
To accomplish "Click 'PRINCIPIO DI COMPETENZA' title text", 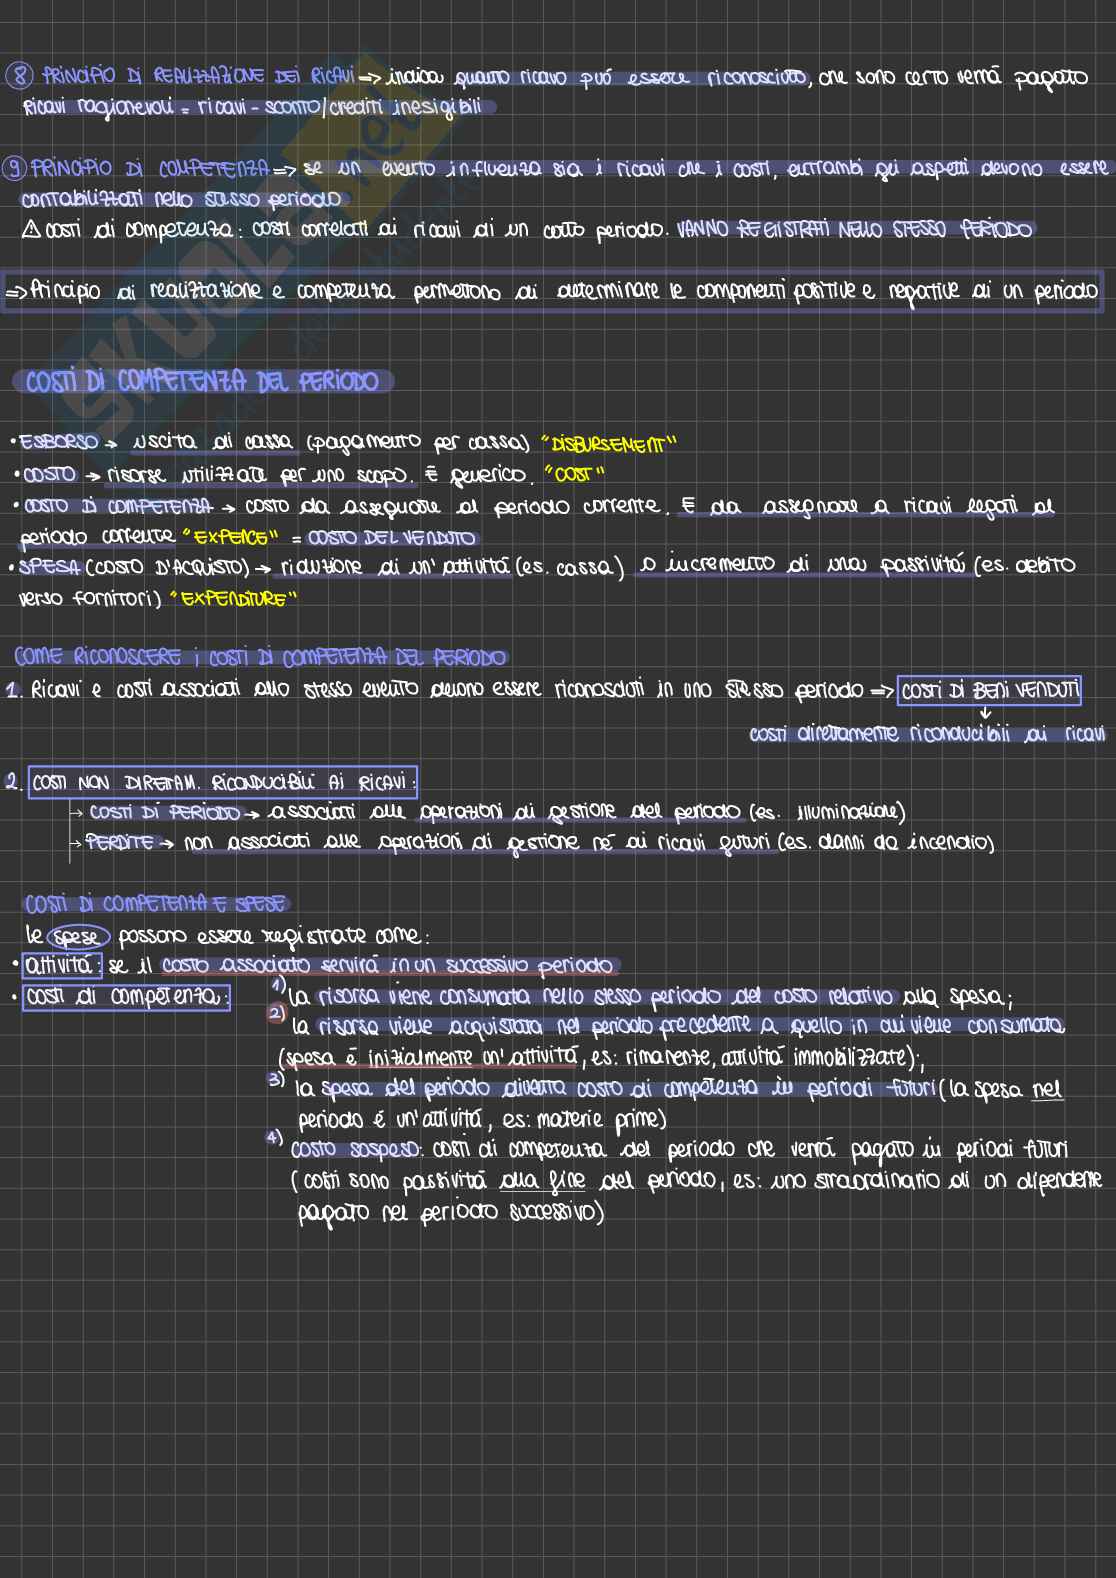I will pos(150,168).
